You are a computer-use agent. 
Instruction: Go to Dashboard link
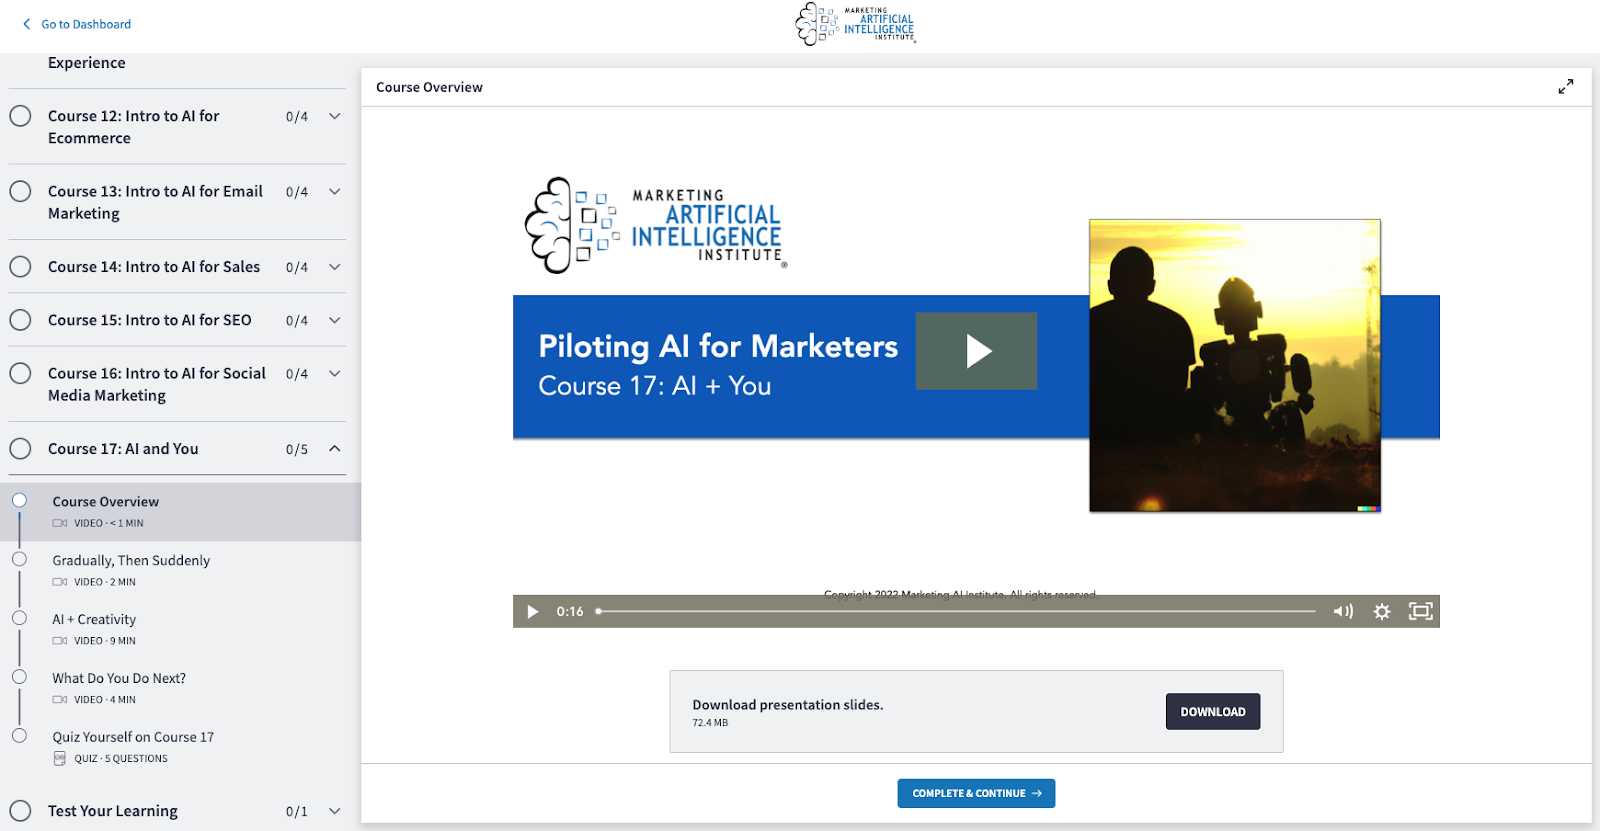[86, 24]
